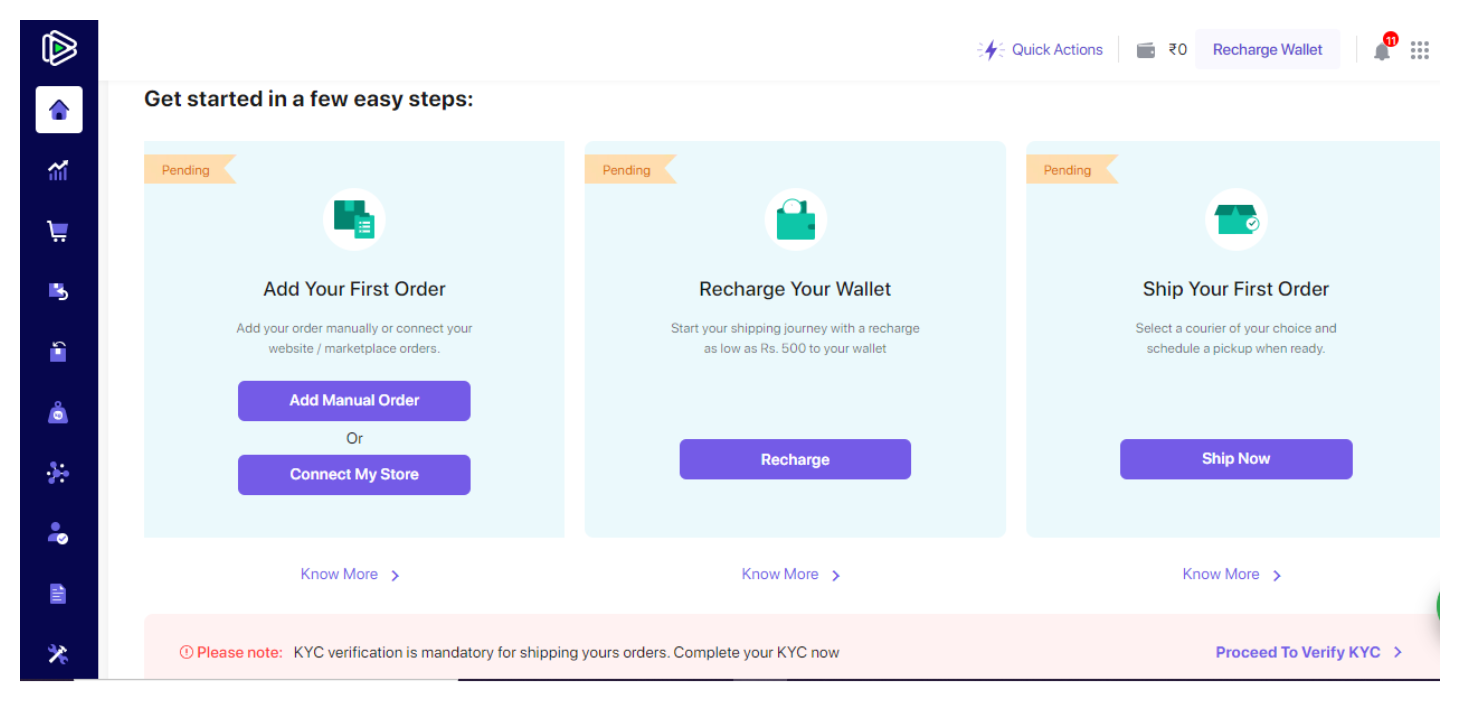The image size is (1460, 702).
Task: Click the 'Or' text between the order buttons
Action: (354, 438)
